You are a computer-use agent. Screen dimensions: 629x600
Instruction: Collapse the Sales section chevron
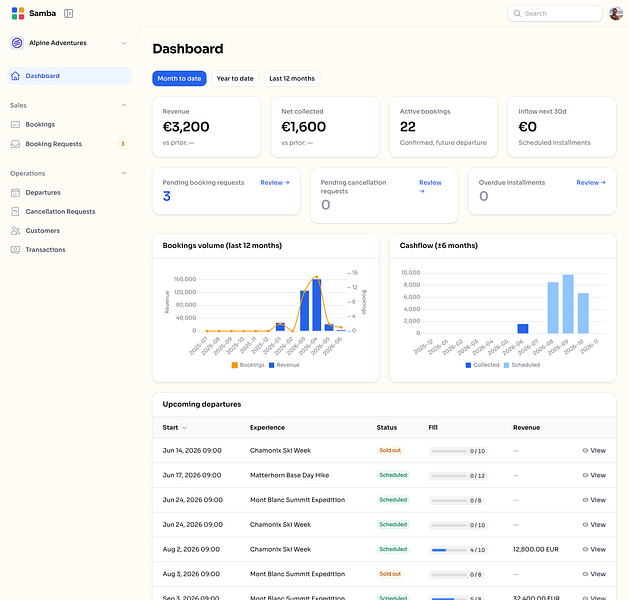124,105
